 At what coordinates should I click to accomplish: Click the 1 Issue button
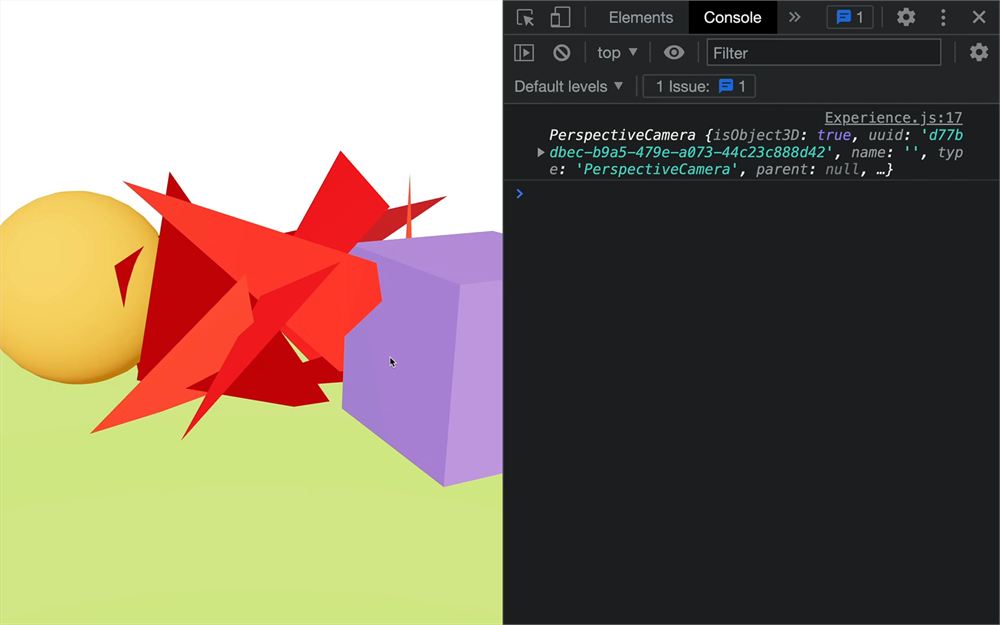[x=699, y=86]
